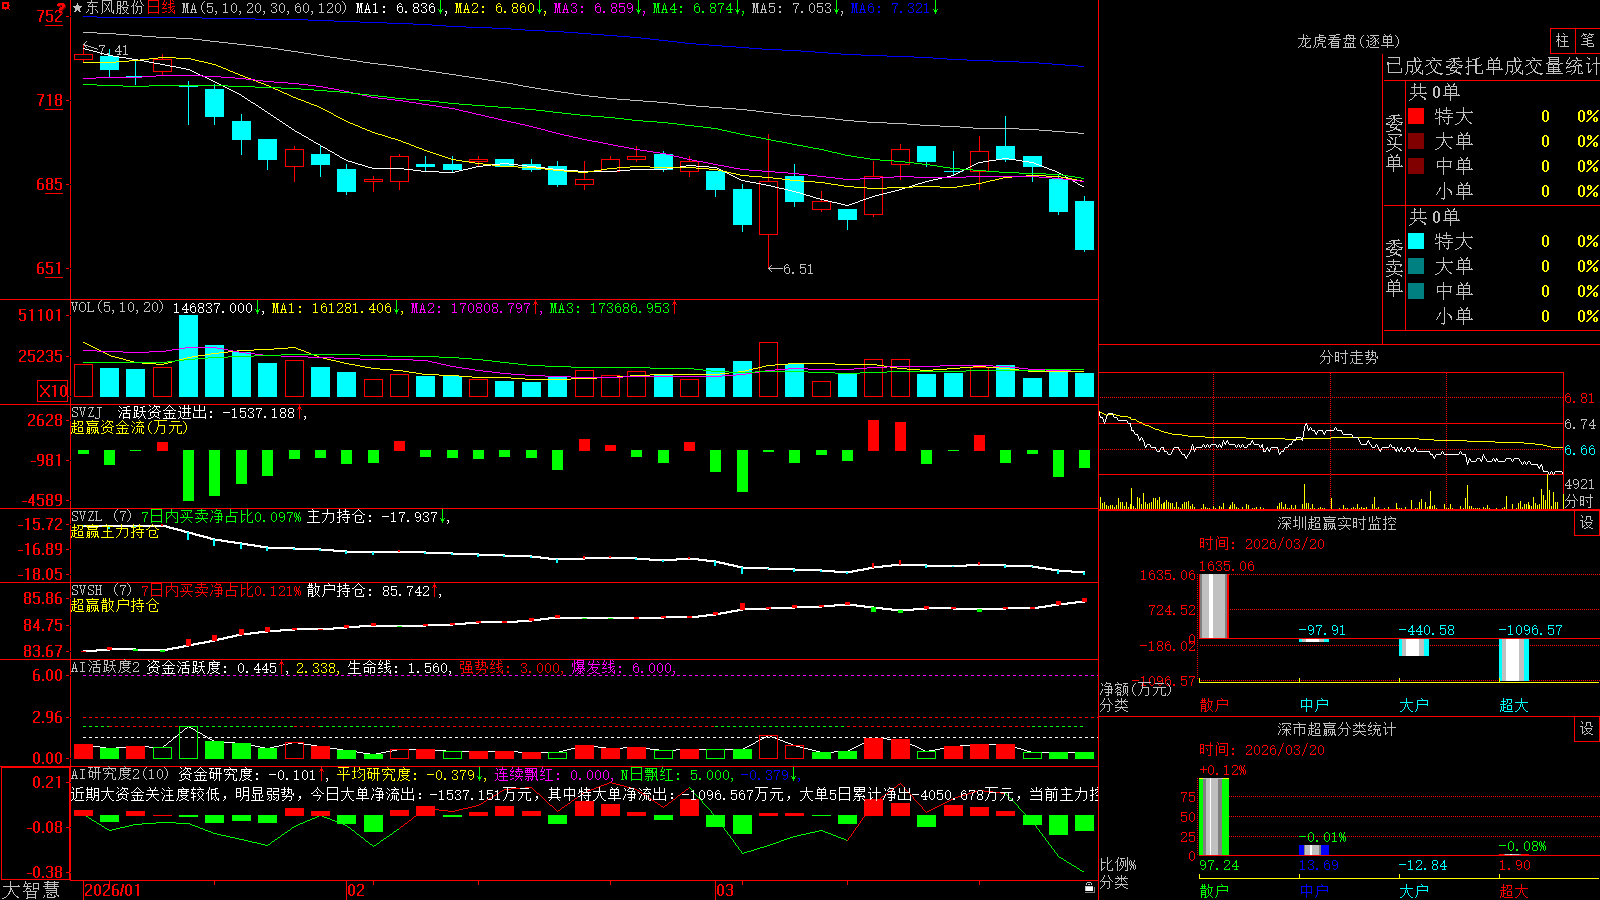Click the X10 volume scale box
Image resolution: width=1600 pixels, height=900 pixels.
click(x=53, y=391)
